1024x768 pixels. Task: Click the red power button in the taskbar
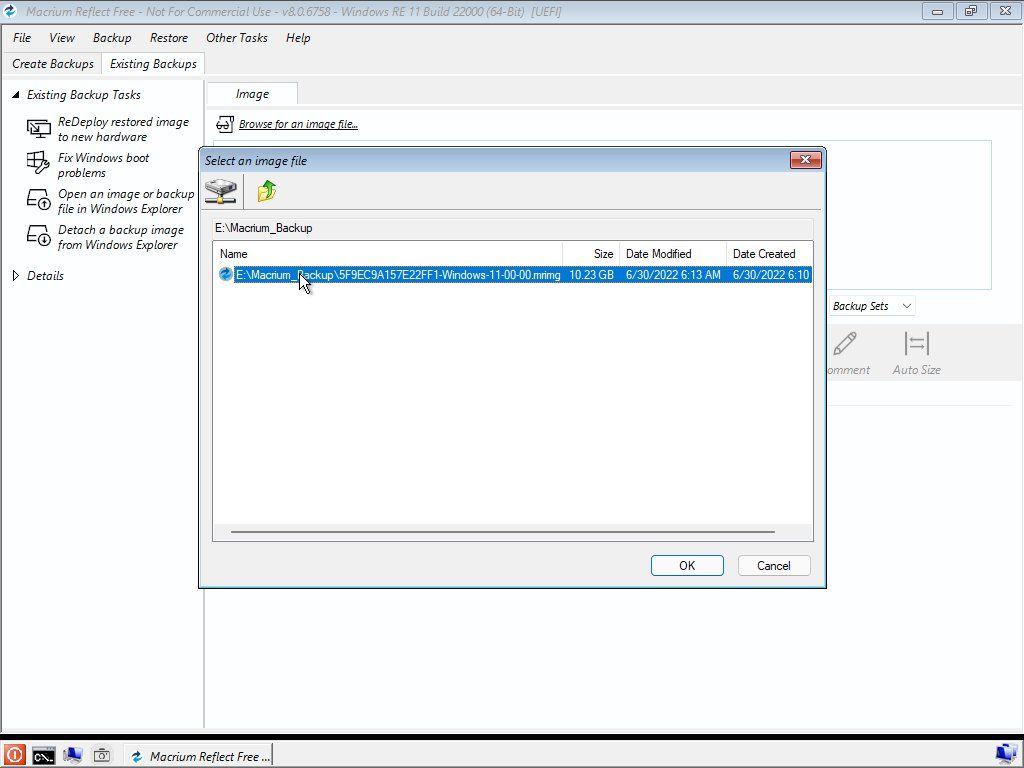tap(14, 756)
